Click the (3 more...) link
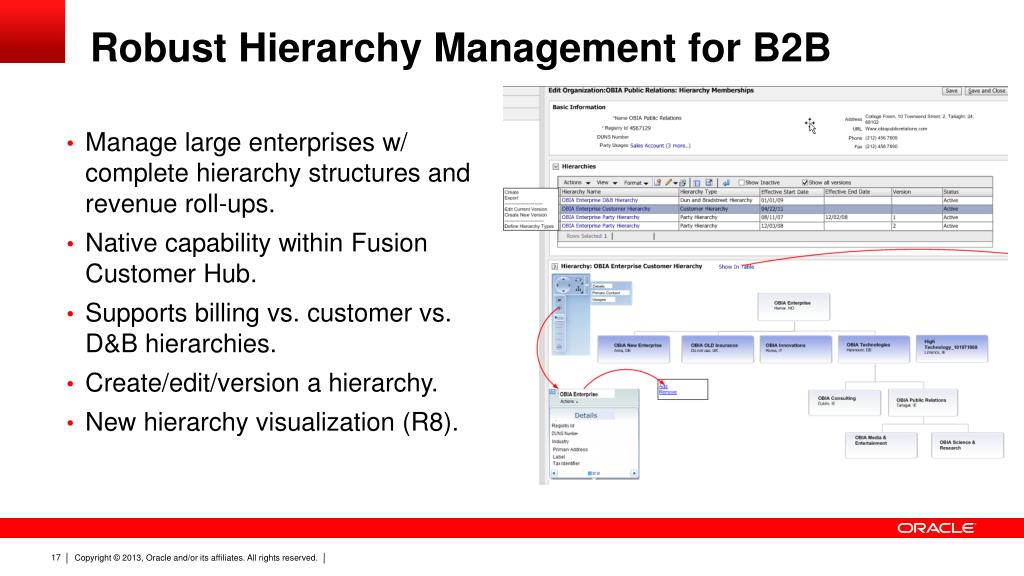Viewport: 1024px width, 576px height. coord(678,146)
